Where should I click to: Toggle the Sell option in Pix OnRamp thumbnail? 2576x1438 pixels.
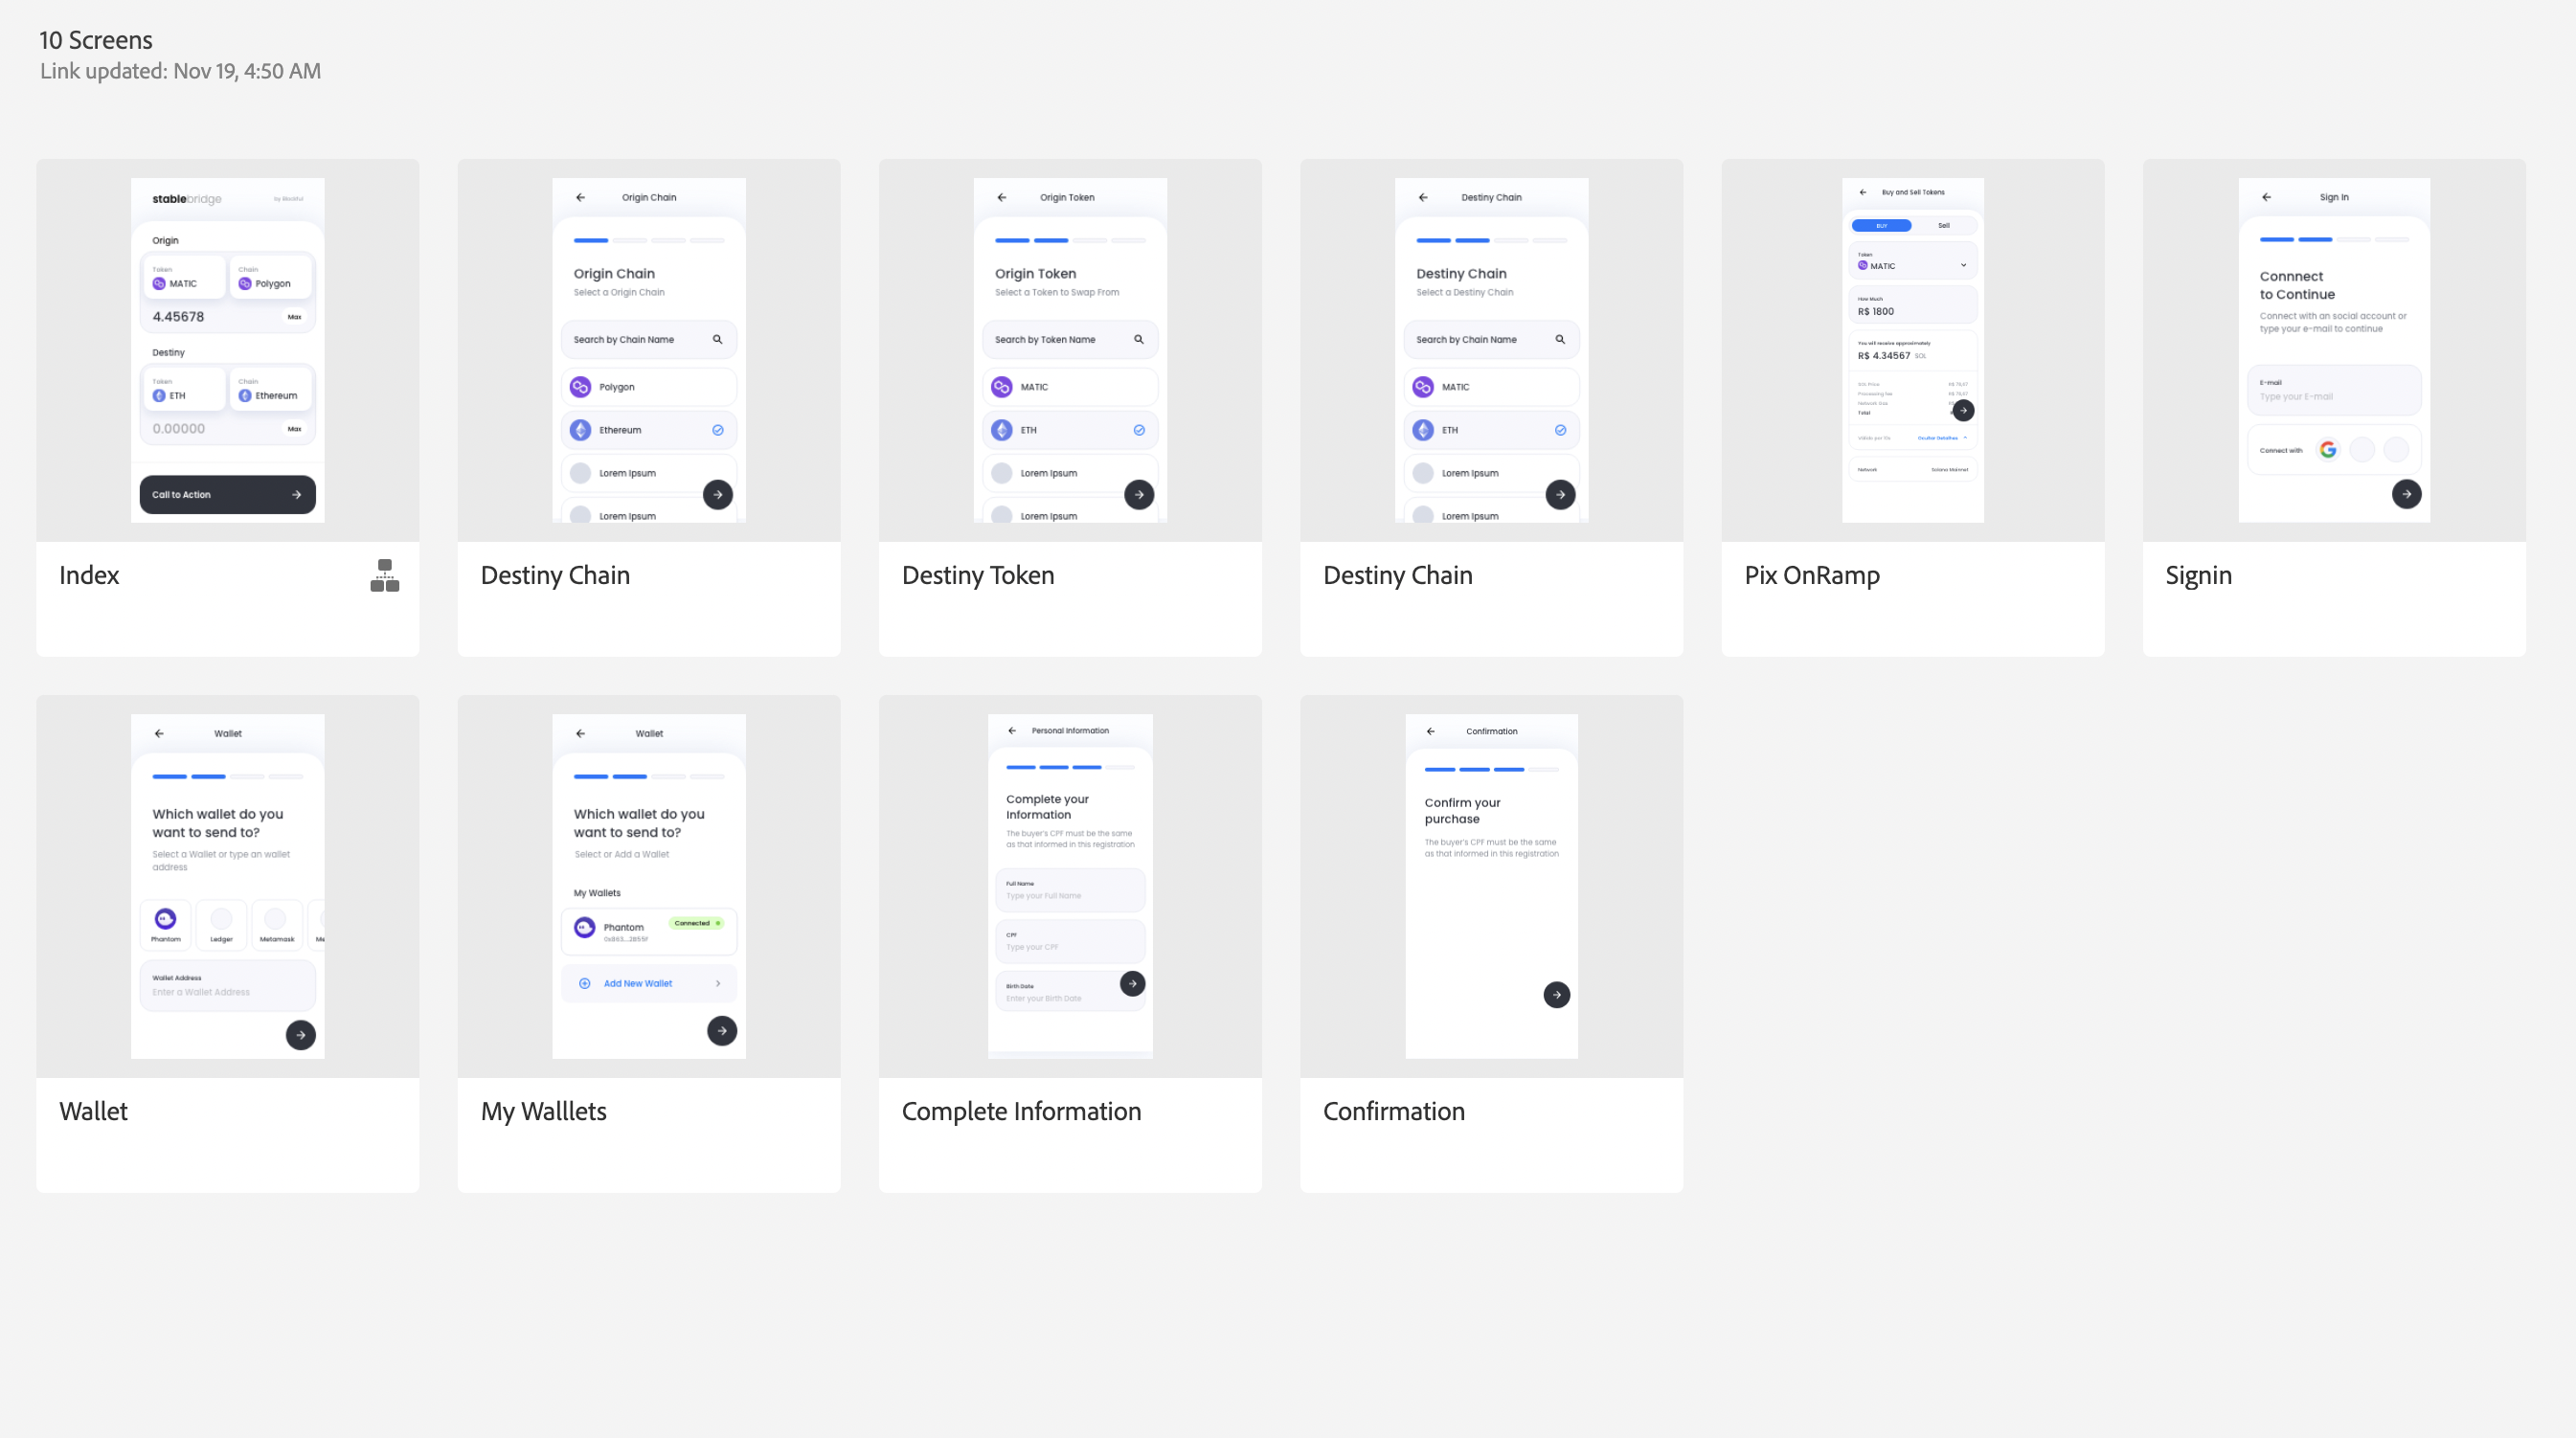click(1943, 225)
